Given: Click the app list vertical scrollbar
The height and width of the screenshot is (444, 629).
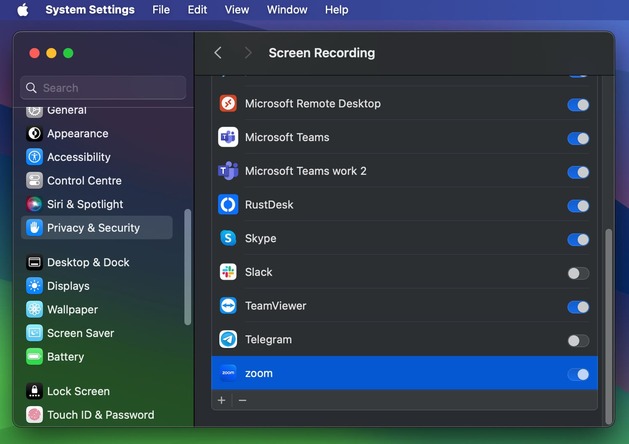Looking at the screenshot, I should pos(609,326).
